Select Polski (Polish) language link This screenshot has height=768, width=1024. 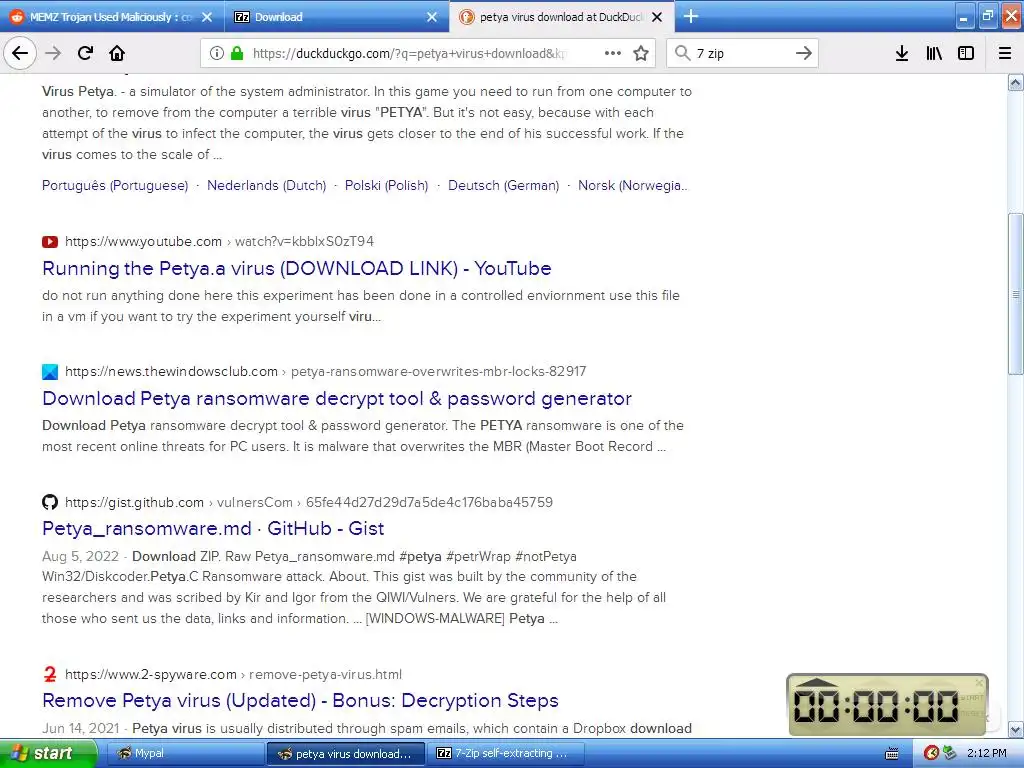(x=387, y=185)
